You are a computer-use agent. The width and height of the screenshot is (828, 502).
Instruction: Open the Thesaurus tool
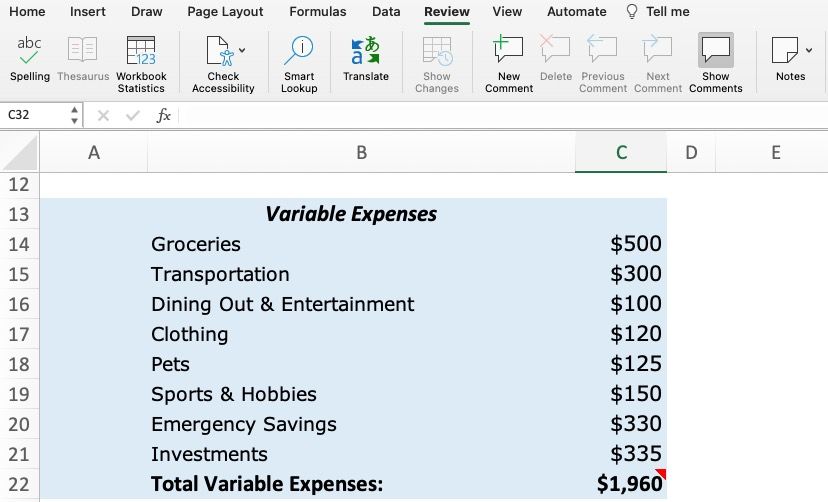[82, 58]
